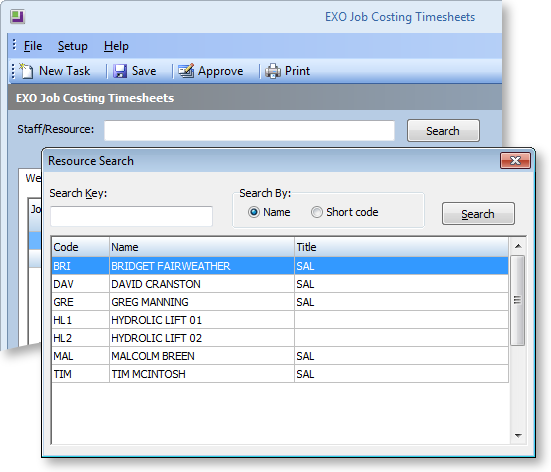The image size is (551, 472).
Task: Select the BRIDGET FAIRWEATHER row
Action: pyautogui.click(x=280, y=266)
